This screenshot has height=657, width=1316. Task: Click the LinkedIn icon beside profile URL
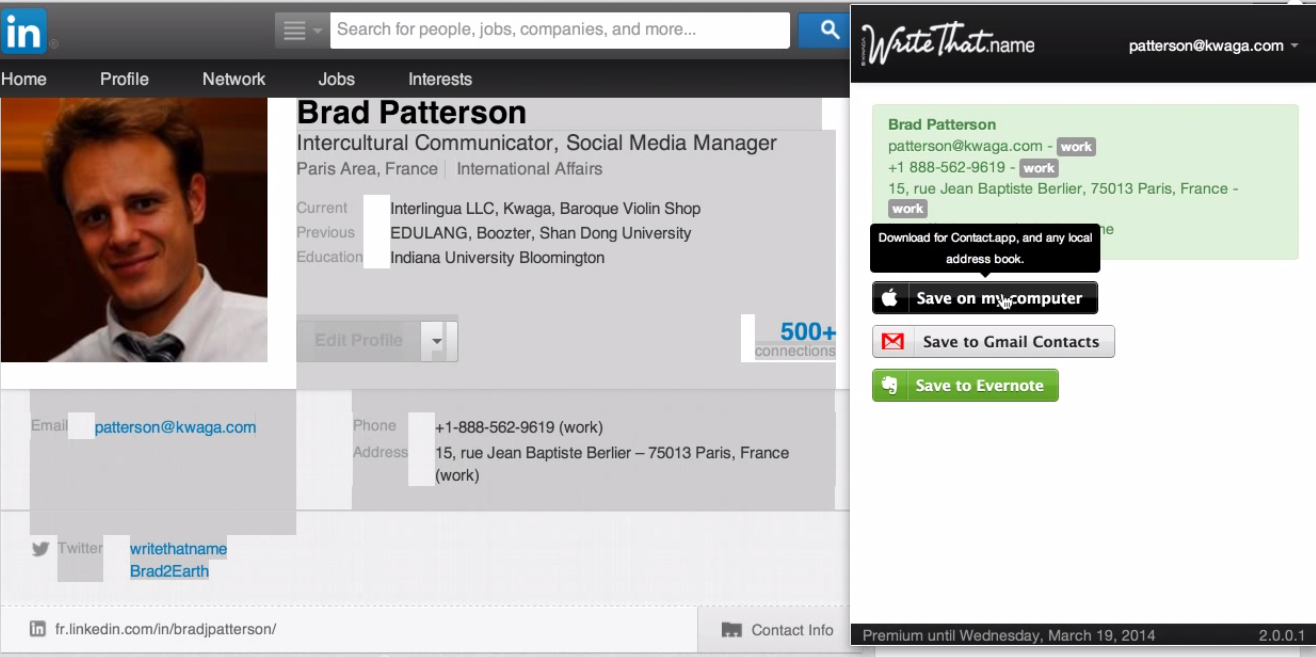click(38, 629)
